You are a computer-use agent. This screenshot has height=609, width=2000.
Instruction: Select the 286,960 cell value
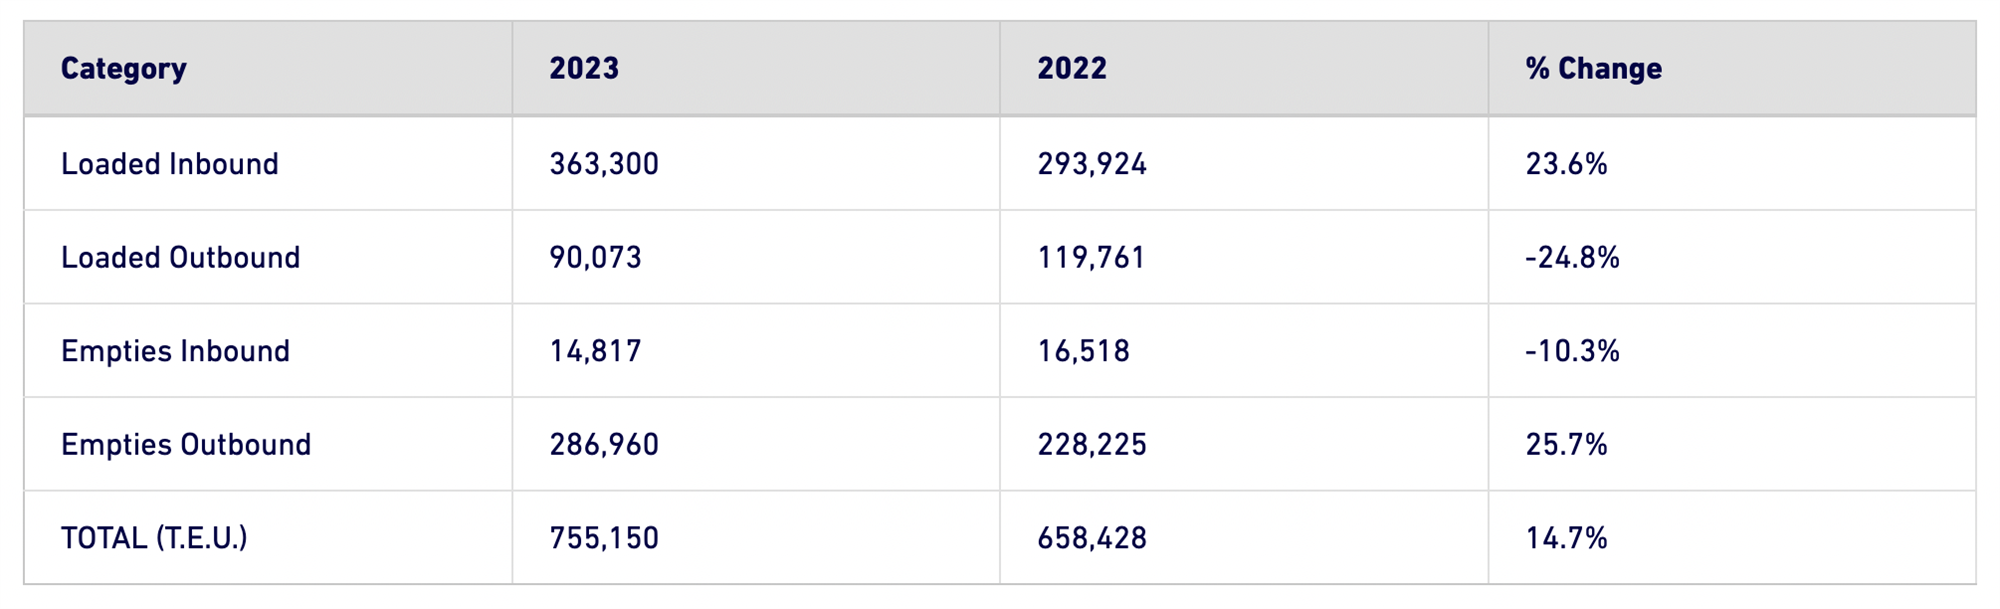(x=604, y=445)
